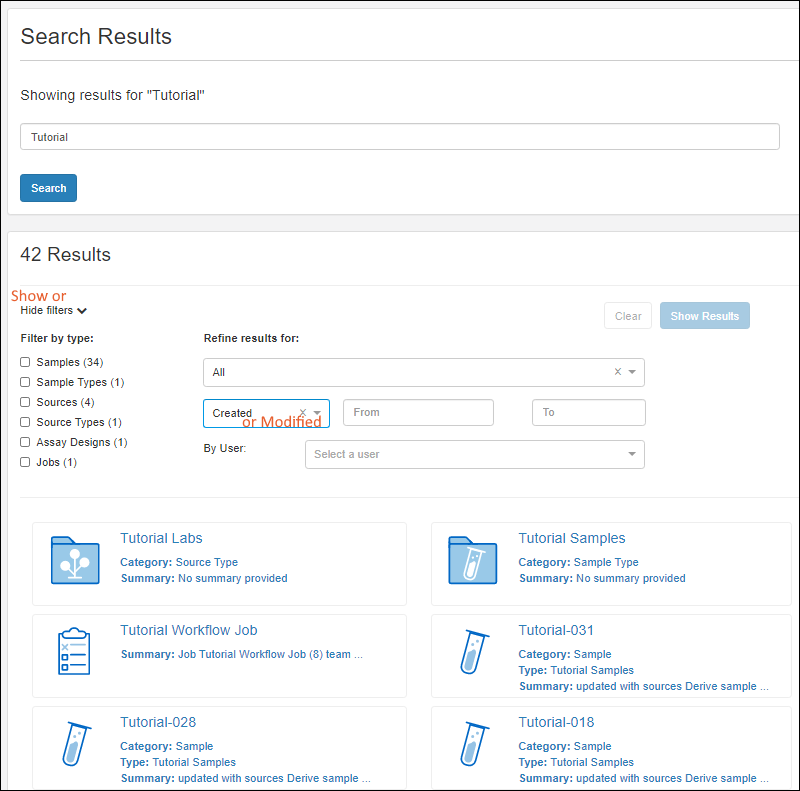Screen dimensions: 800x791
Task: Enable the Sources (4) filter checkbox
Action: tap(26, 402)
